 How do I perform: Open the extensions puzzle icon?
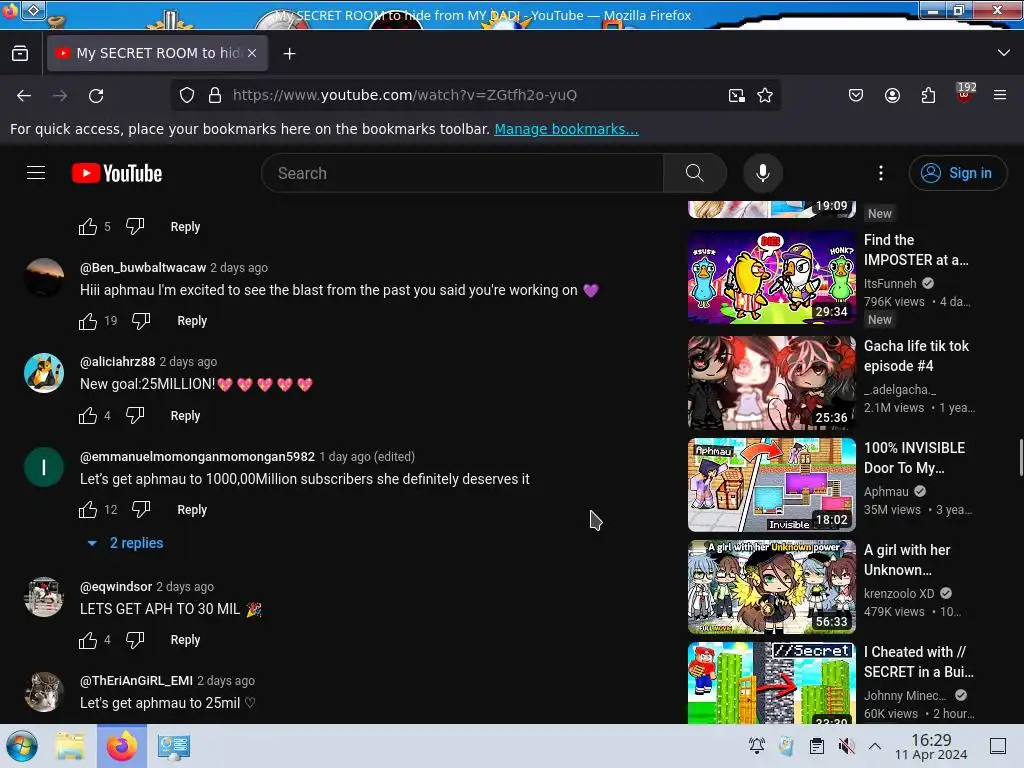(x=928, y=95)
